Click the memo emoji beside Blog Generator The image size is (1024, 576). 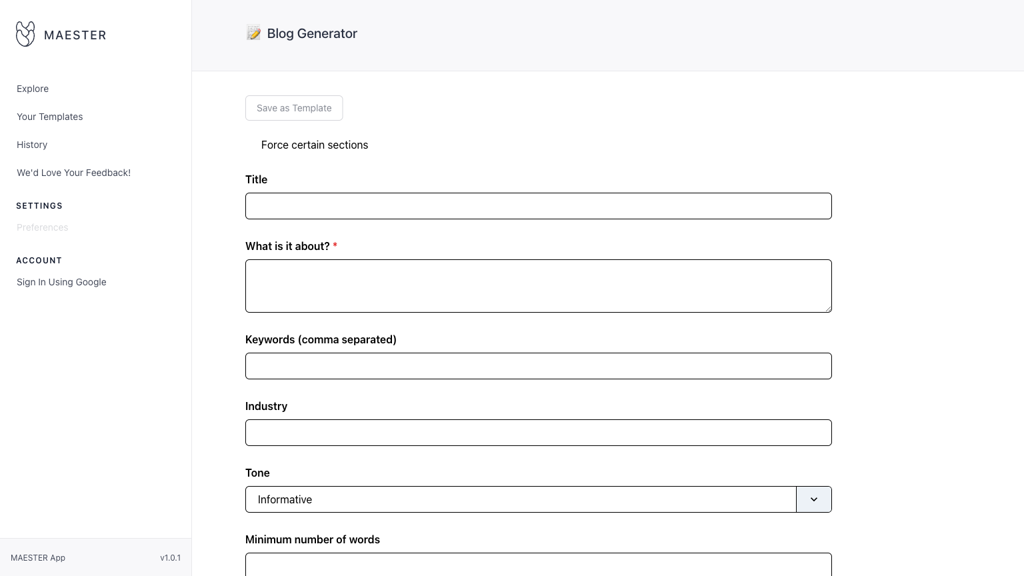tap(253, 32)
